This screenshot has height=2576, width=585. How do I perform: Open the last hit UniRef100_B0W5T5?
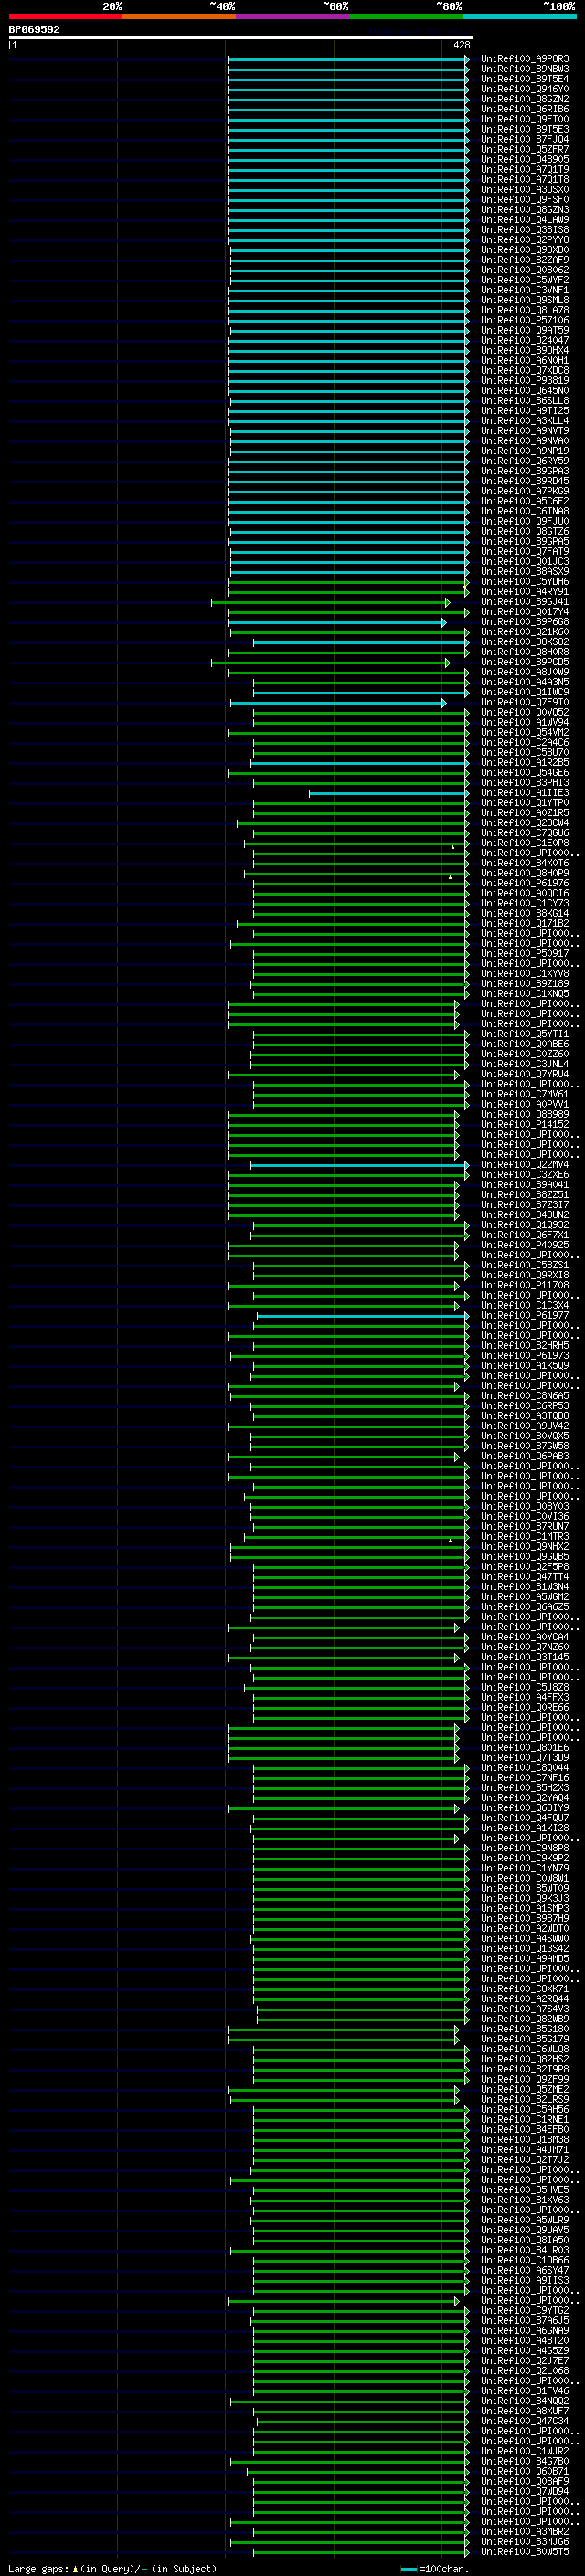(x=524, y=2552)
